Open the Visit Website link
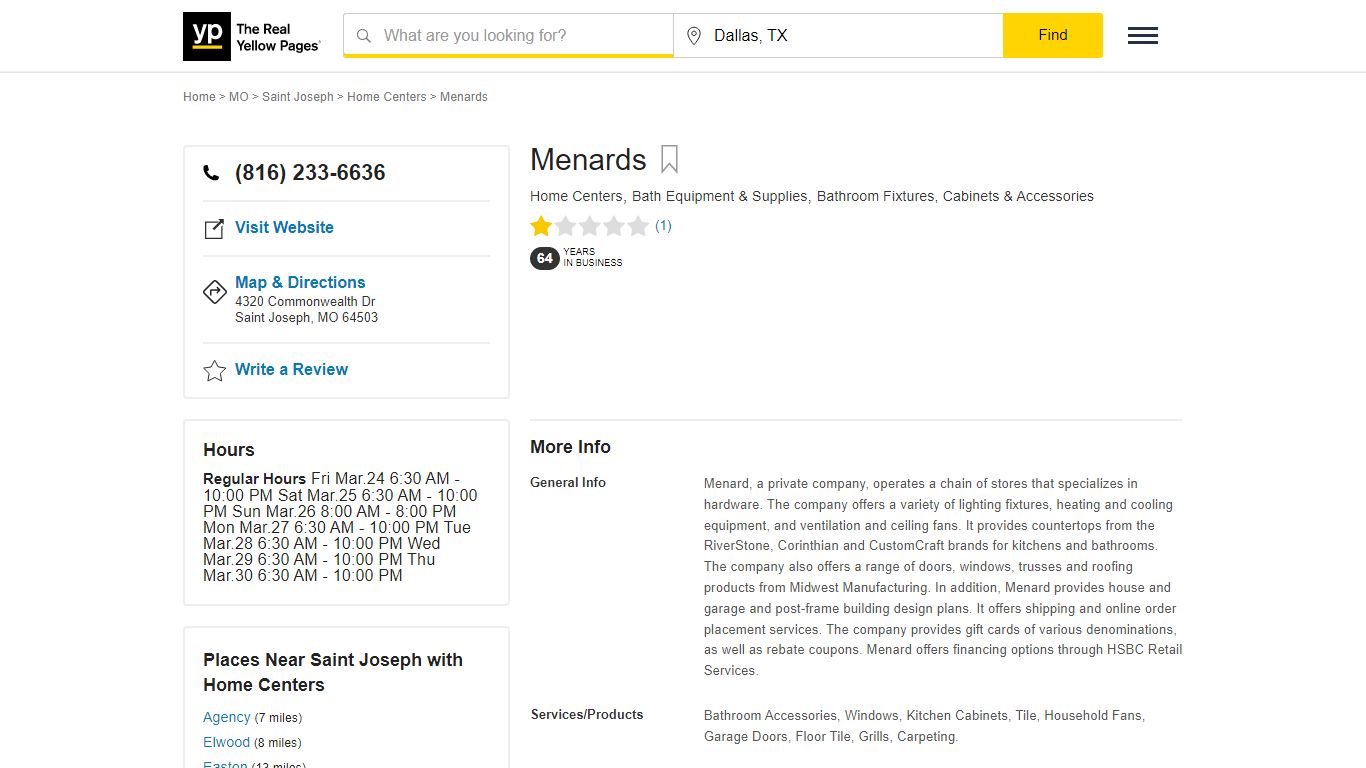 click(x=284, y=227)
